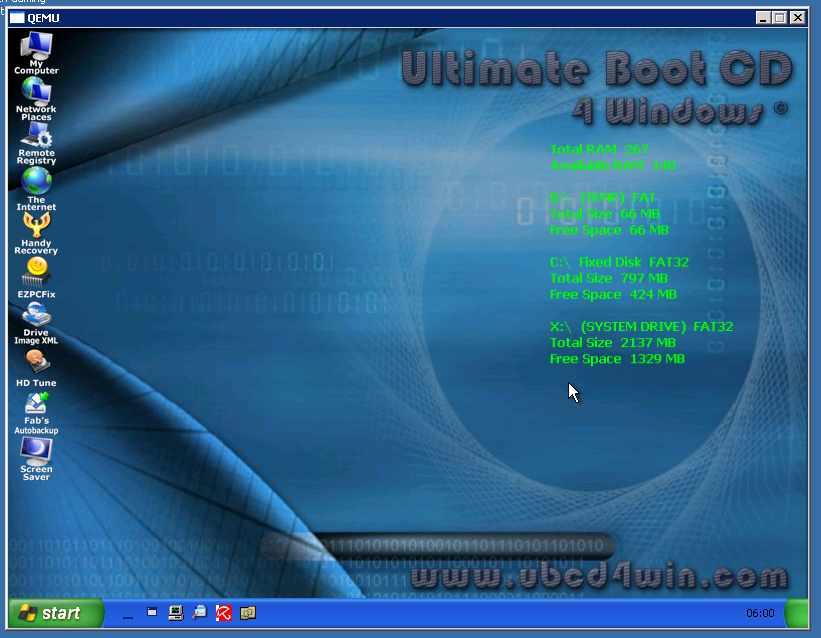Click the 'C:\ Fixed Disk FAT32' line

coord(619,262)
